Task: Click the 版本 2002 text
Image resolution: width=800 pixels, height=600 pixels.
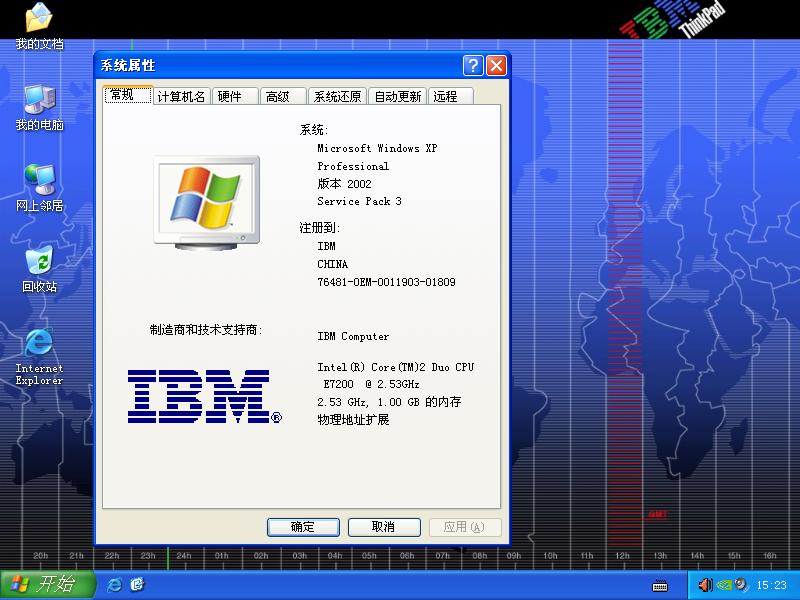Action: [344, 184]
